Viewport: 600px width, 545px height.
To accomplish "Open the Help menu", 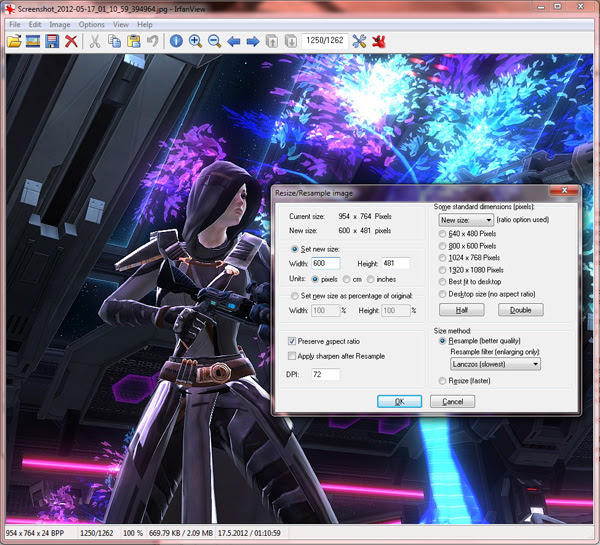I will click(x=145, y=24).
